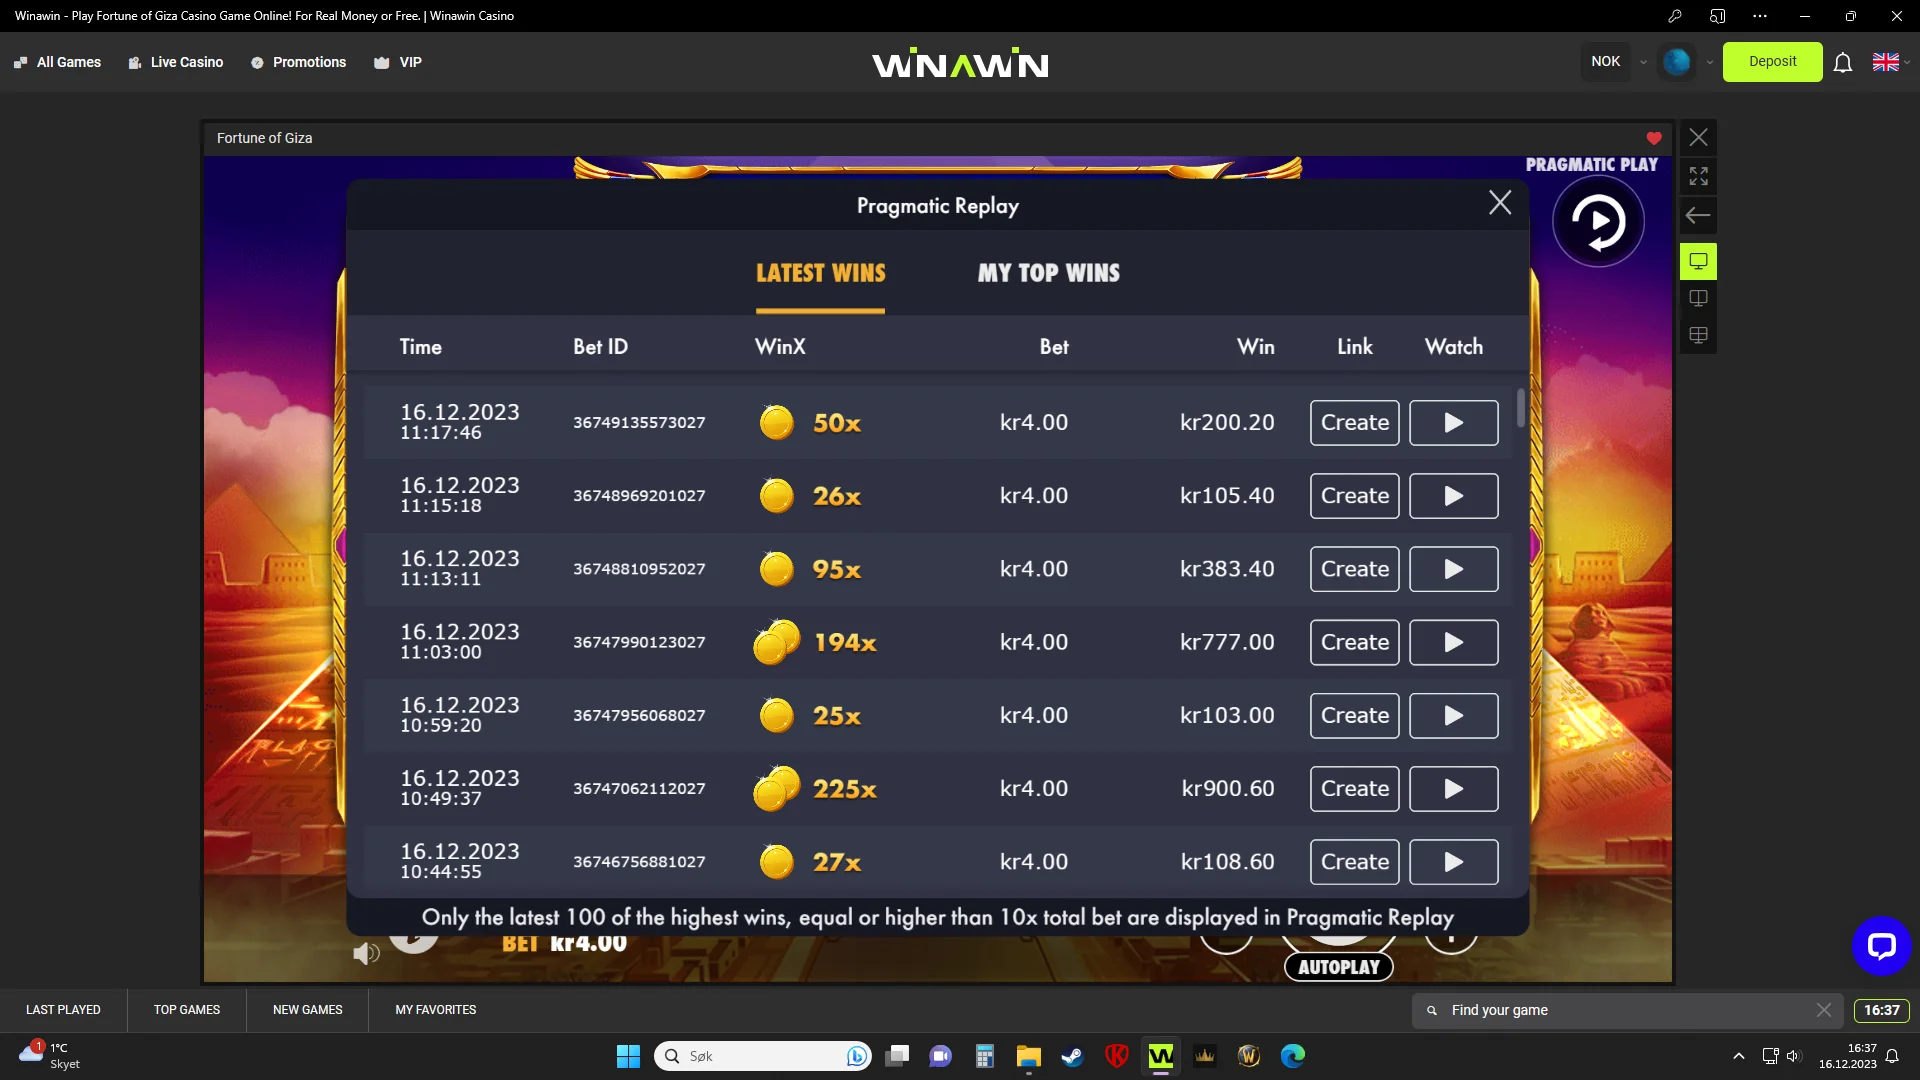Open the weather widget showing 1°C

[50, 1056]
